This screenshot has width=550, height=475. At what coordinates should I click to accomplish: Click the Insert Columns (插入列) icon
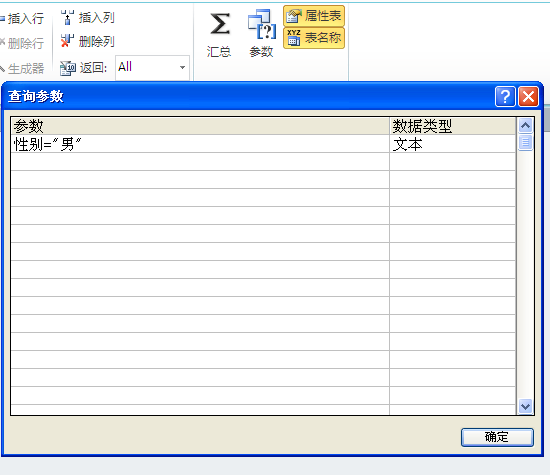[x=67, y=17]
